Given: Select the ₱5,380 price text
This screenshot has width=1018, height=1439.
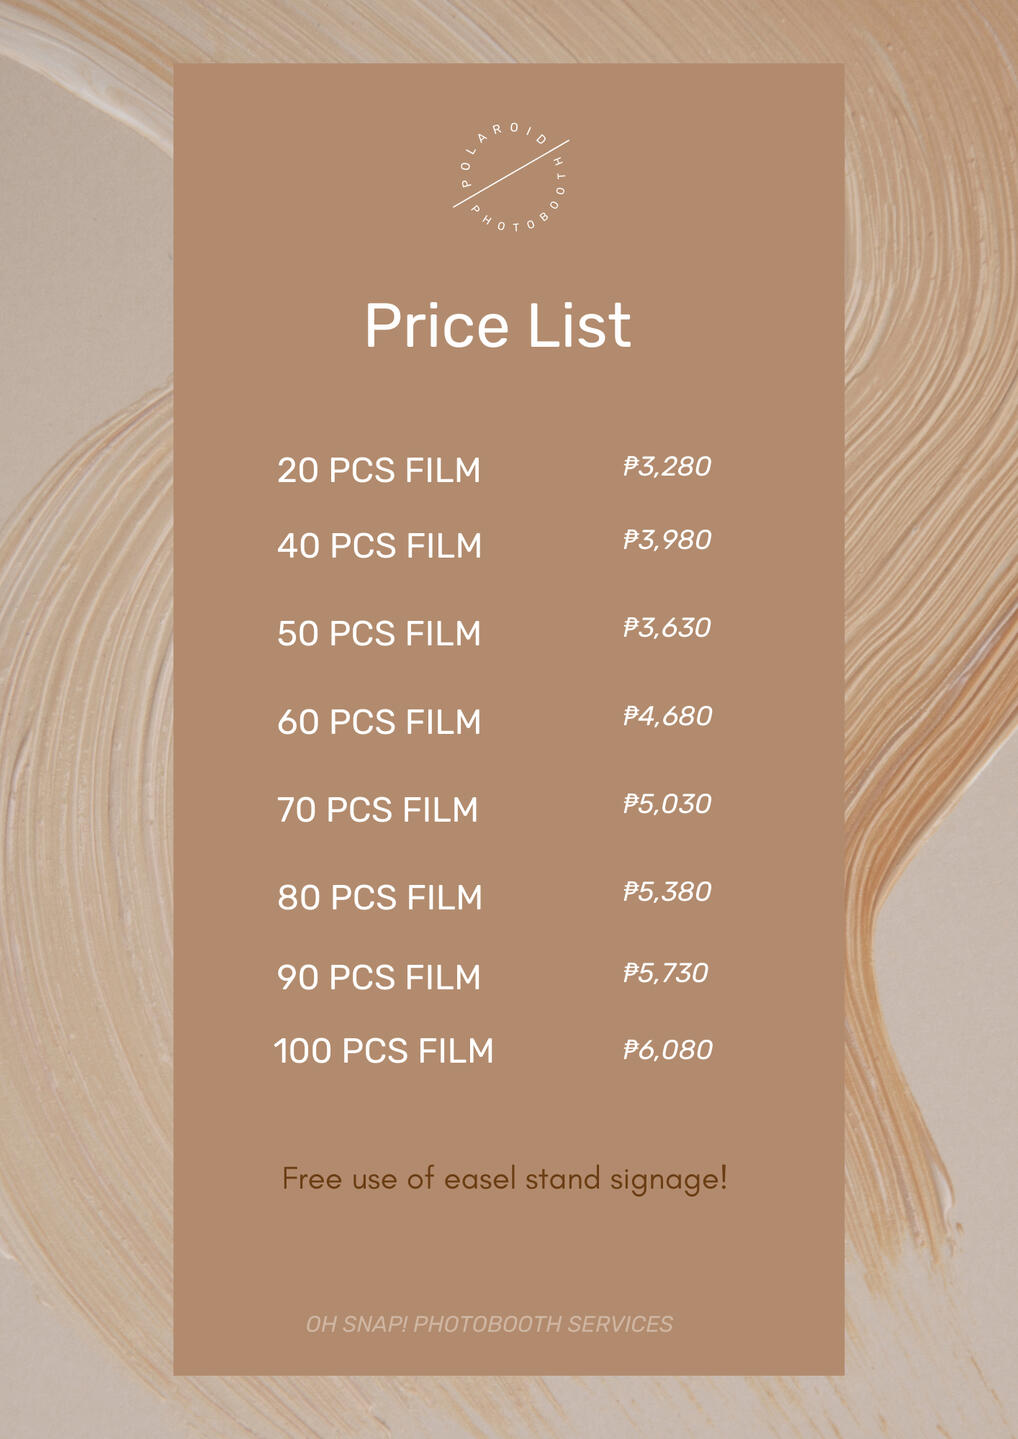Looking at the screenshot, I should coord(667,892).
